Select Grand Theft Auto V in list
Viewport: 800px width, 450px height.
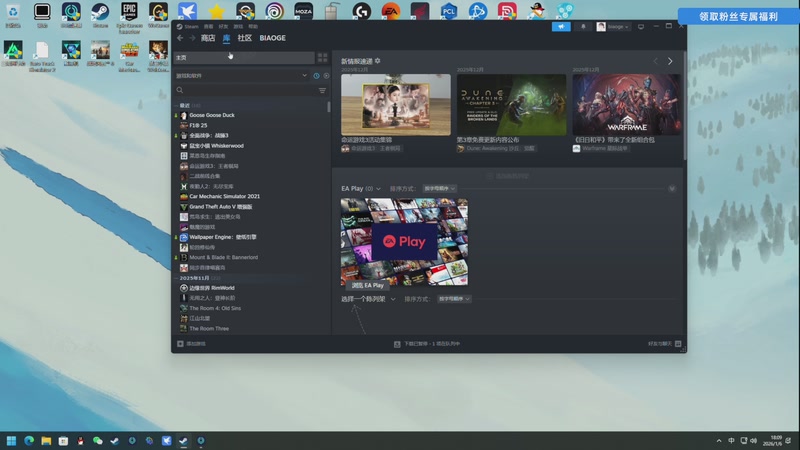pyautogui.click(x=220, y=207)
